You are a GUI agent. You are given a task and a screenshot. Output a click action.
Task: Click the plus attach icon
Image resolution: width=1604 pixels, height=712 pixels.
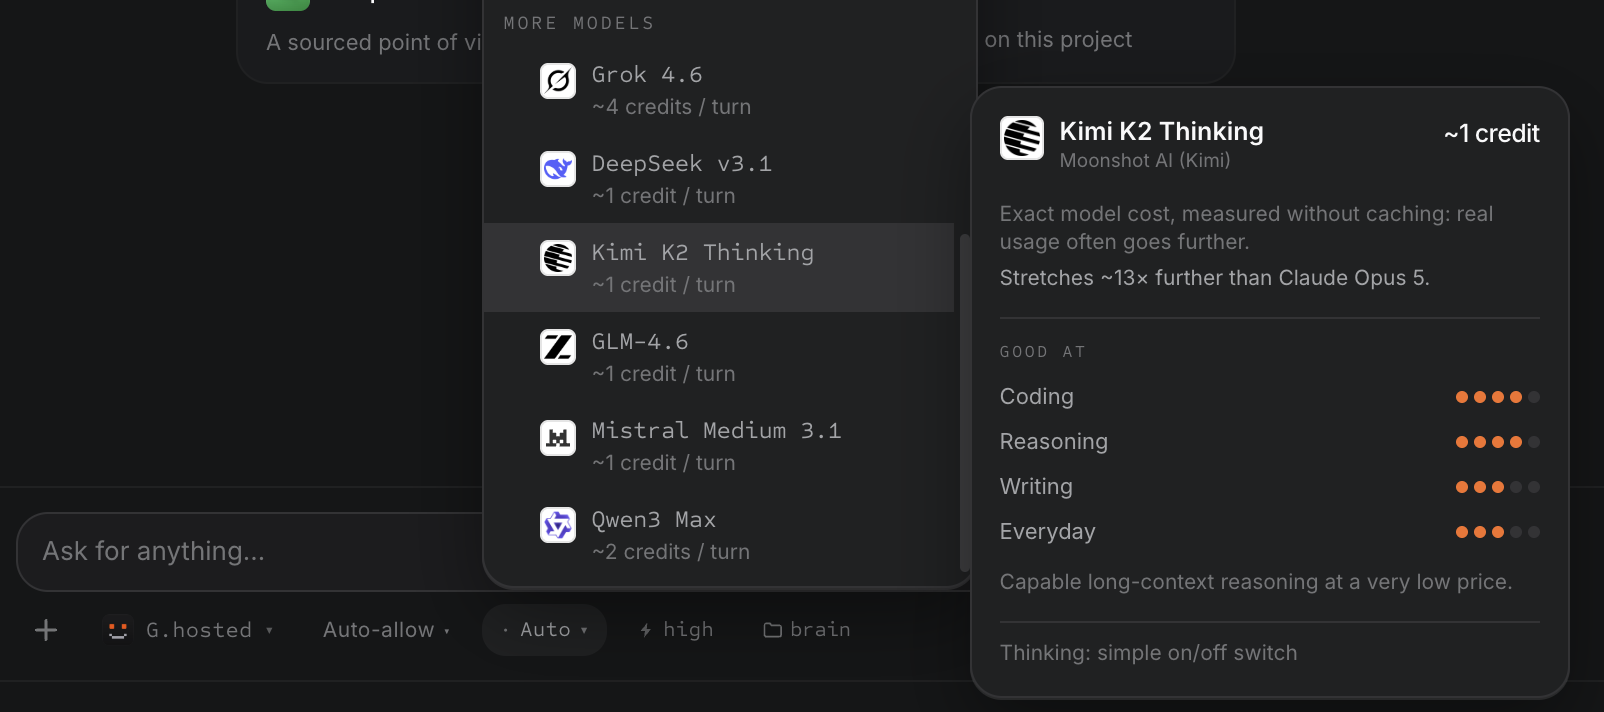tap(46, 630)
